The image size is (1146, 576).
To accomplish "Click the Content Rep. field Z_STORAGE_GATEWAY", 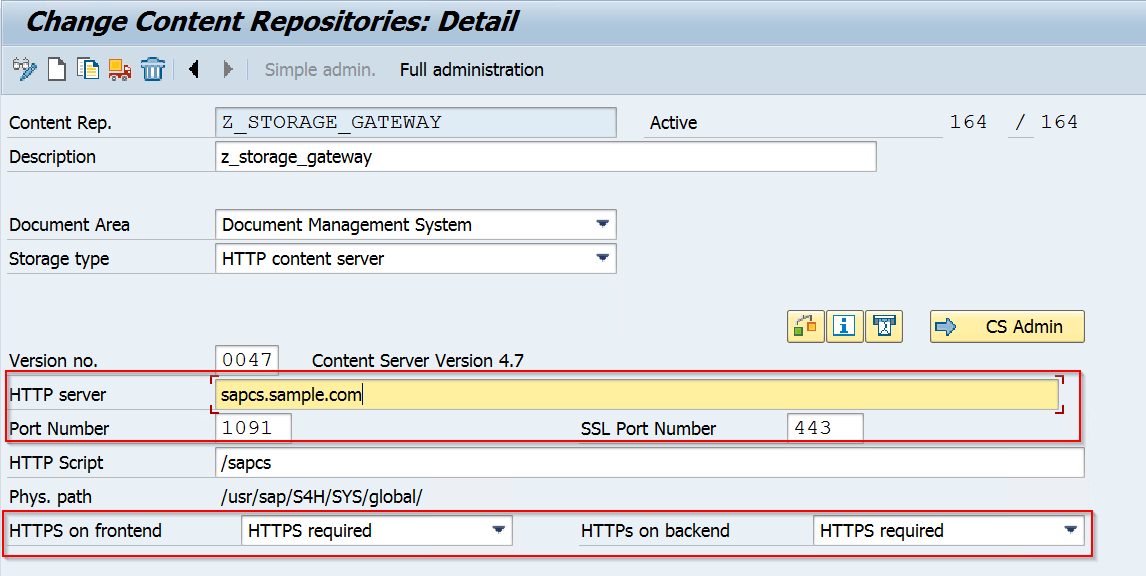I will [416, 122].
